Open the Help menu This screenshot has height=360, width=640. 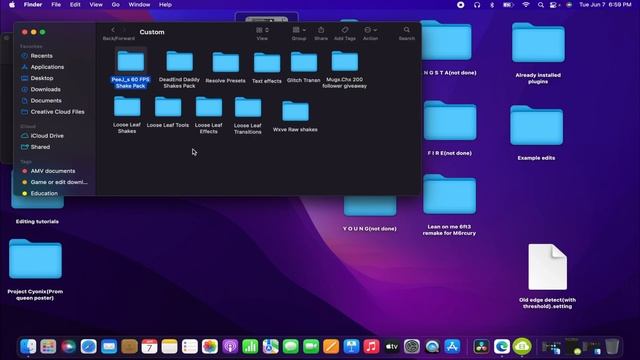[165, 5]
